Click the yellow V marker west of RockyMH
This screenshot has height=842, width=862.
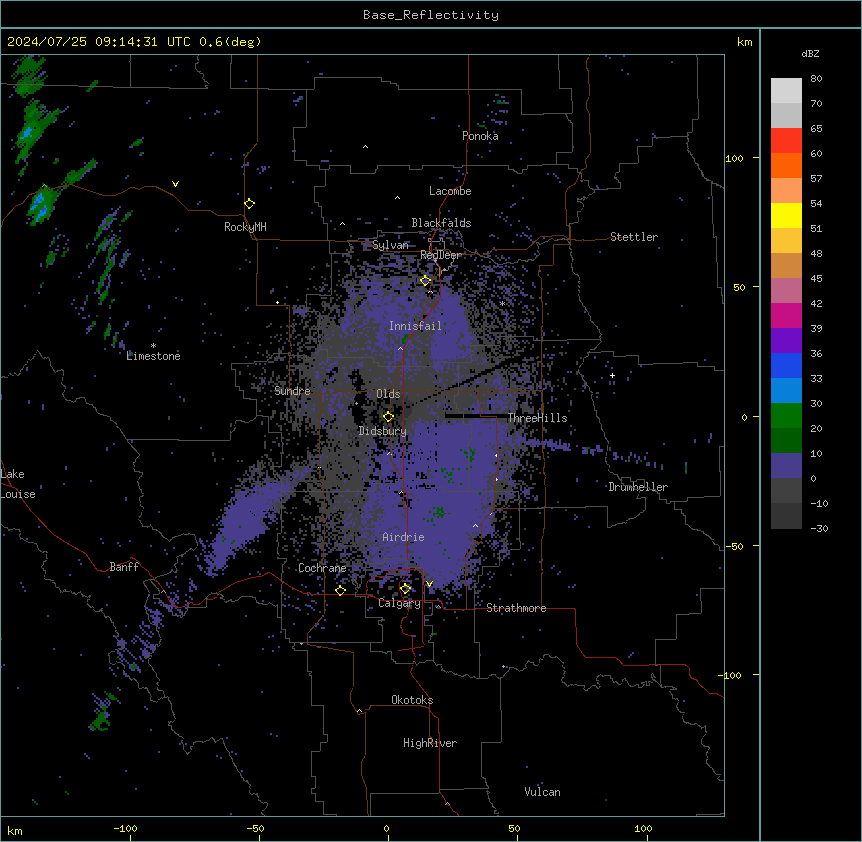pyautogui.click(x=175, y=184)
